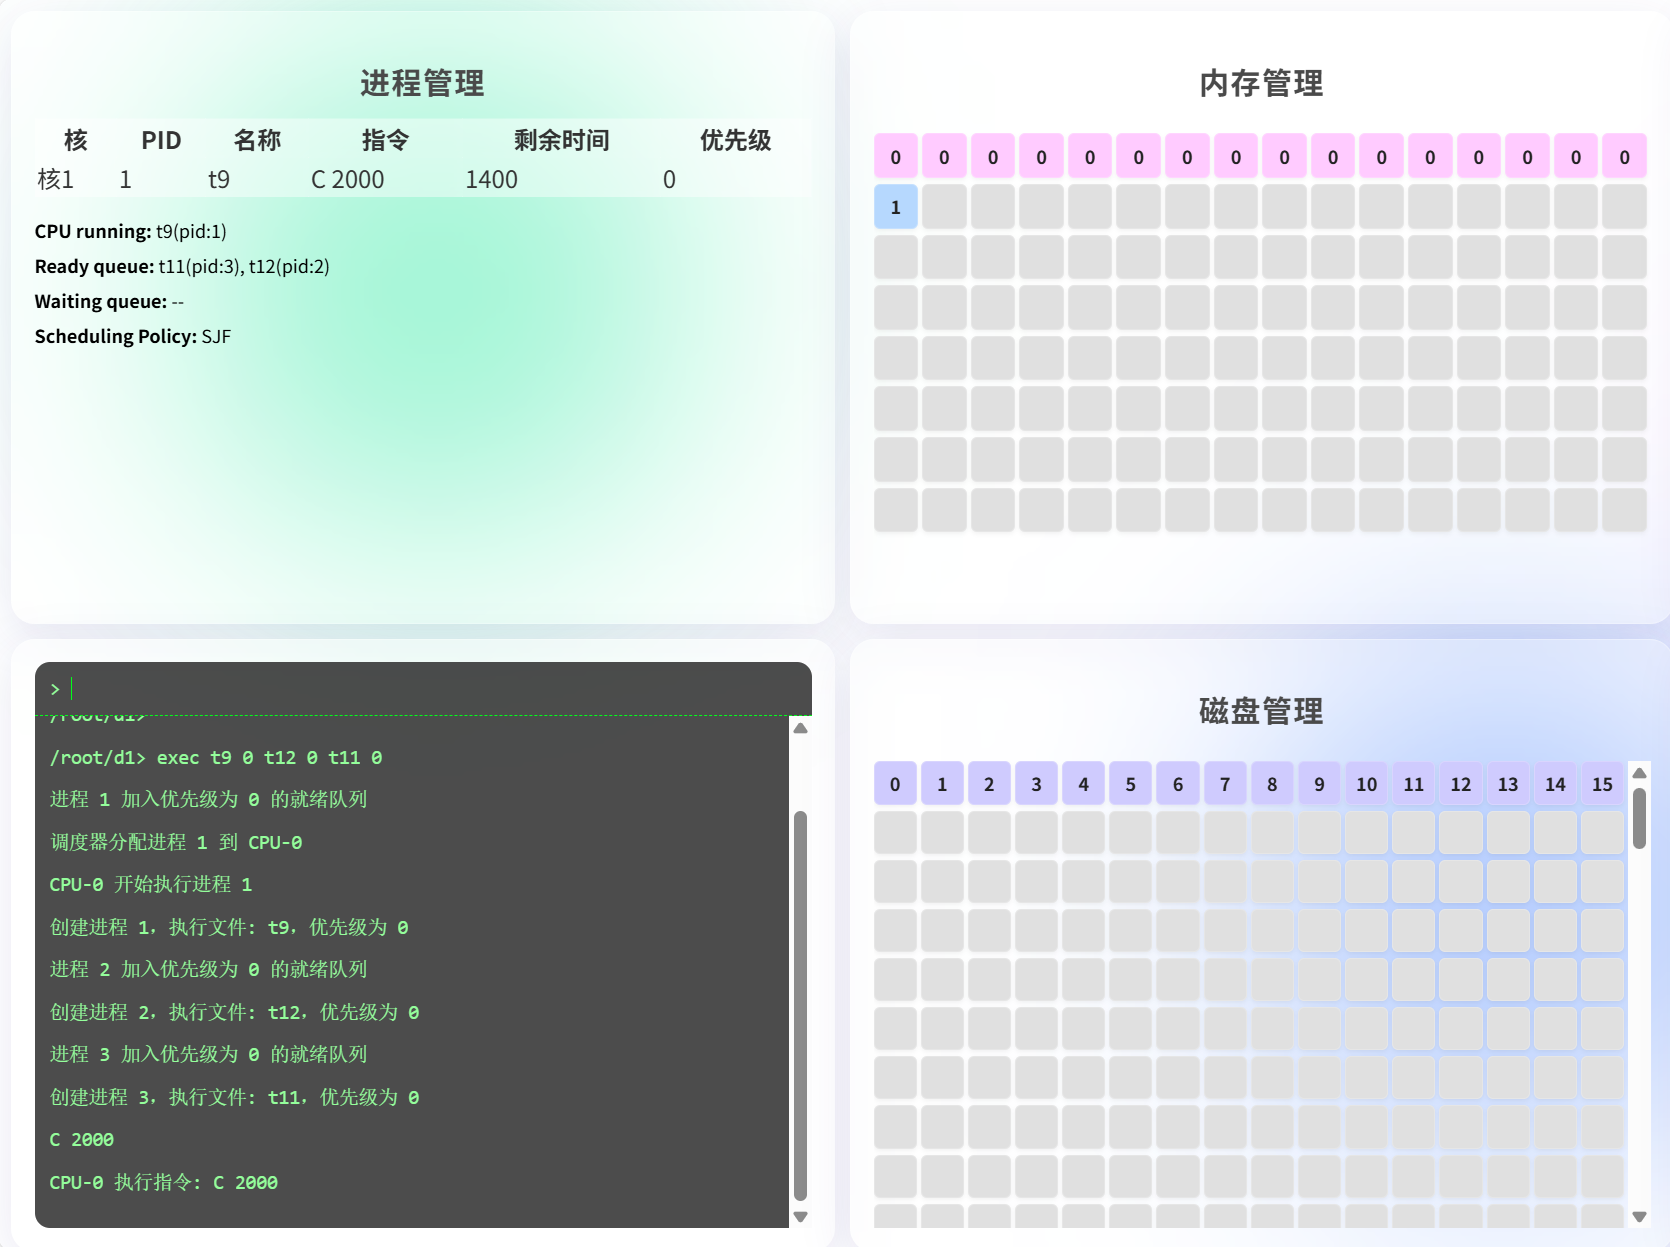This screenshot has width=1670, height=1247.
Task: Click terminal scrollbar up arrow
Action: (x=800, y=728)
